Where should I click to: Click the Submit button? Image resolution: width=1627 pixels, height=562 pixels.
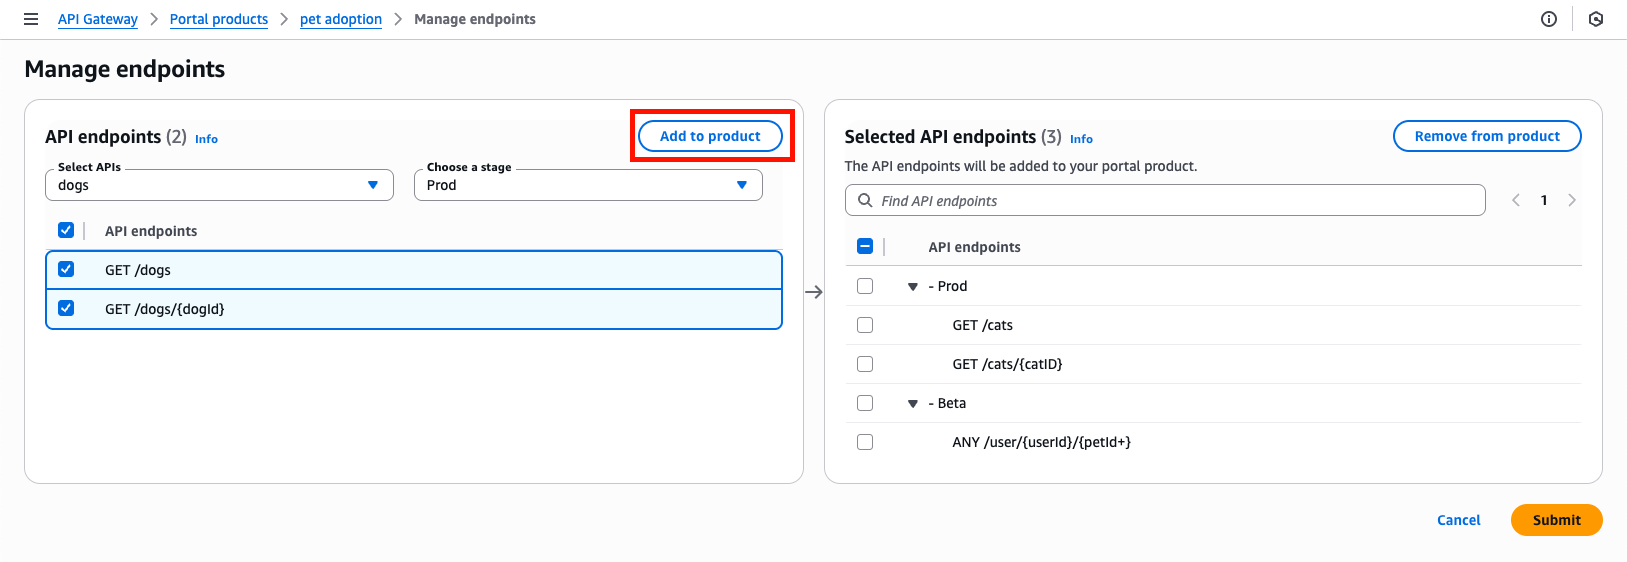coord(1556,520)
